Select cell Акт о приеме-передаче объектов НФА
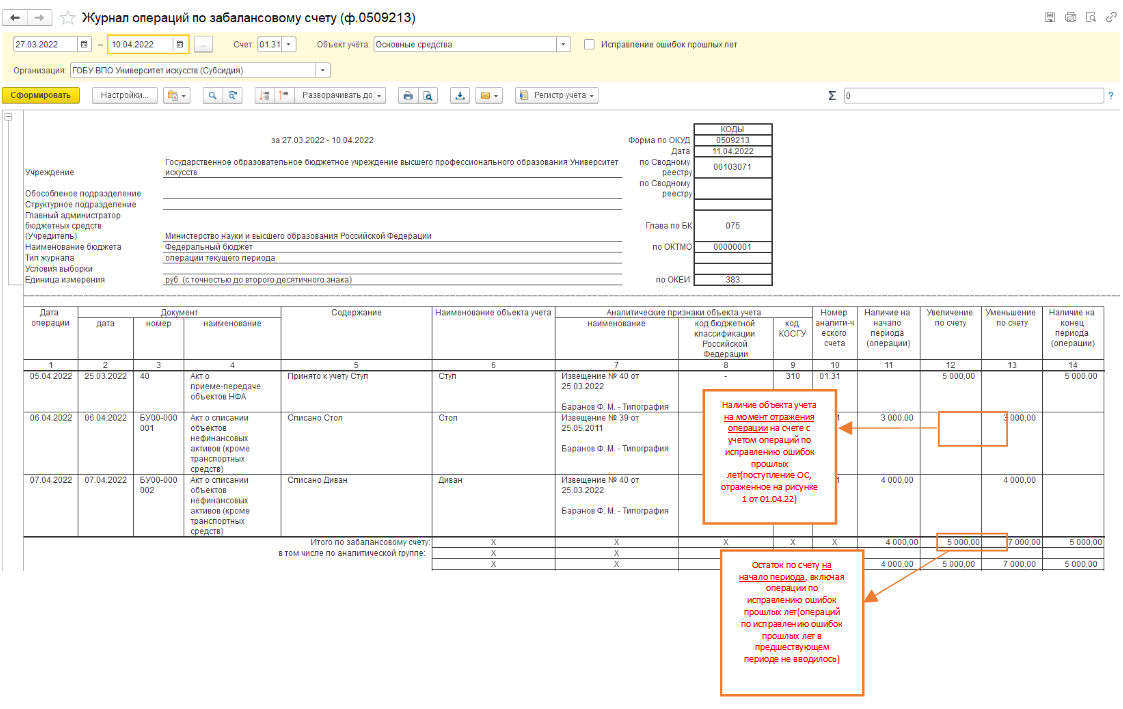 point(232,391)
